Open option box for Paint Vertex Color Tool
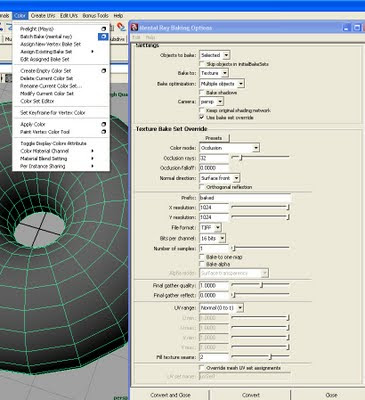 [104, 132]
